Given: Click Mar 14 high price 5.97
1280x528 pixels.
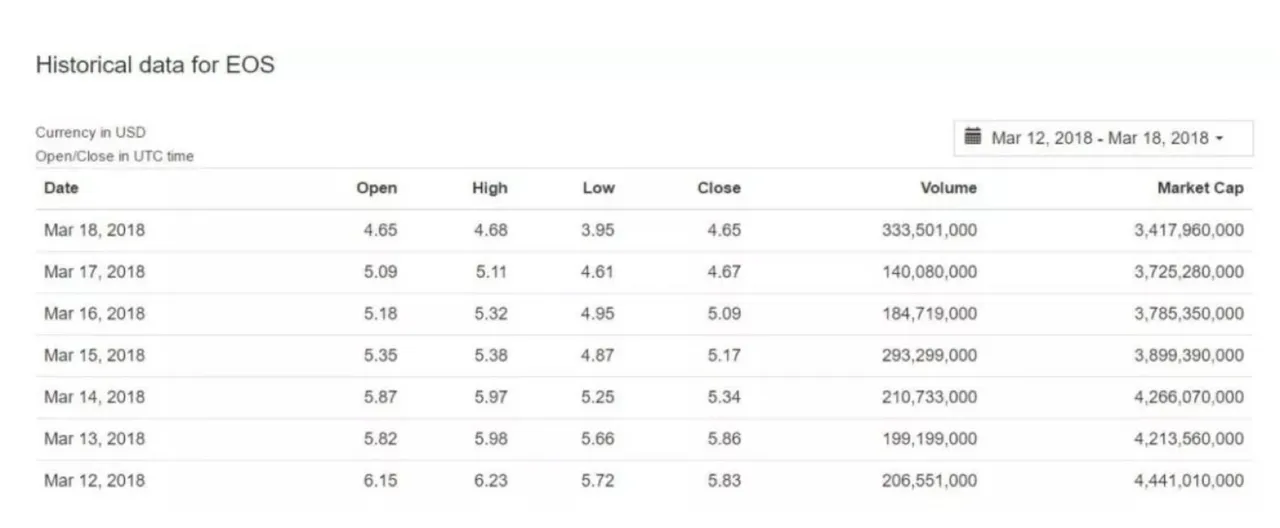Looking at the screenshot, I should pyautogui.click(x=491, y=397).
